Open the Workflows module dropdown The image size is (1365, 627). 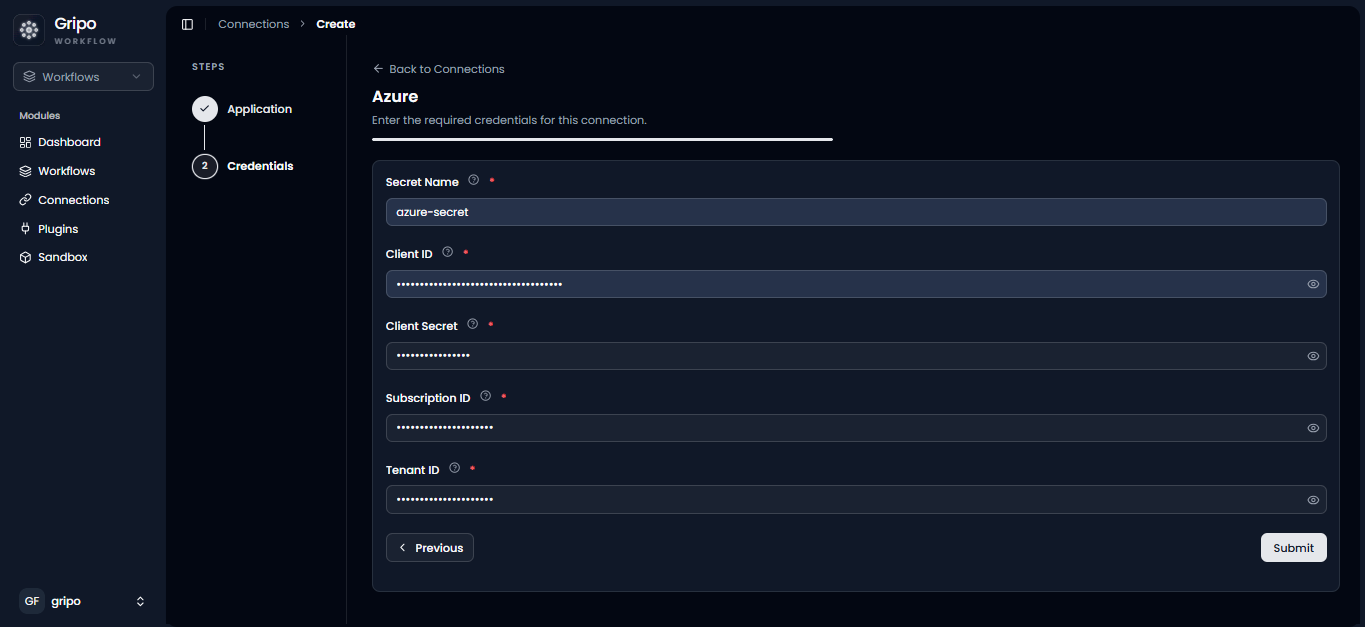pos(83,77)
